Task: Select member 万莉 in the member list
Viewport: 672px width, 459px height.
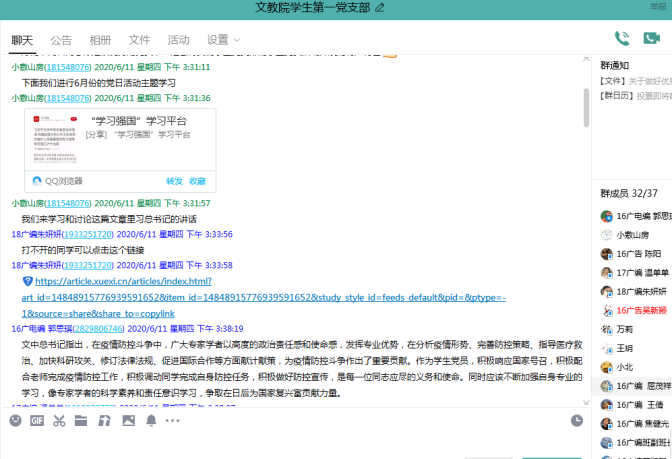Action: [624, 329]
